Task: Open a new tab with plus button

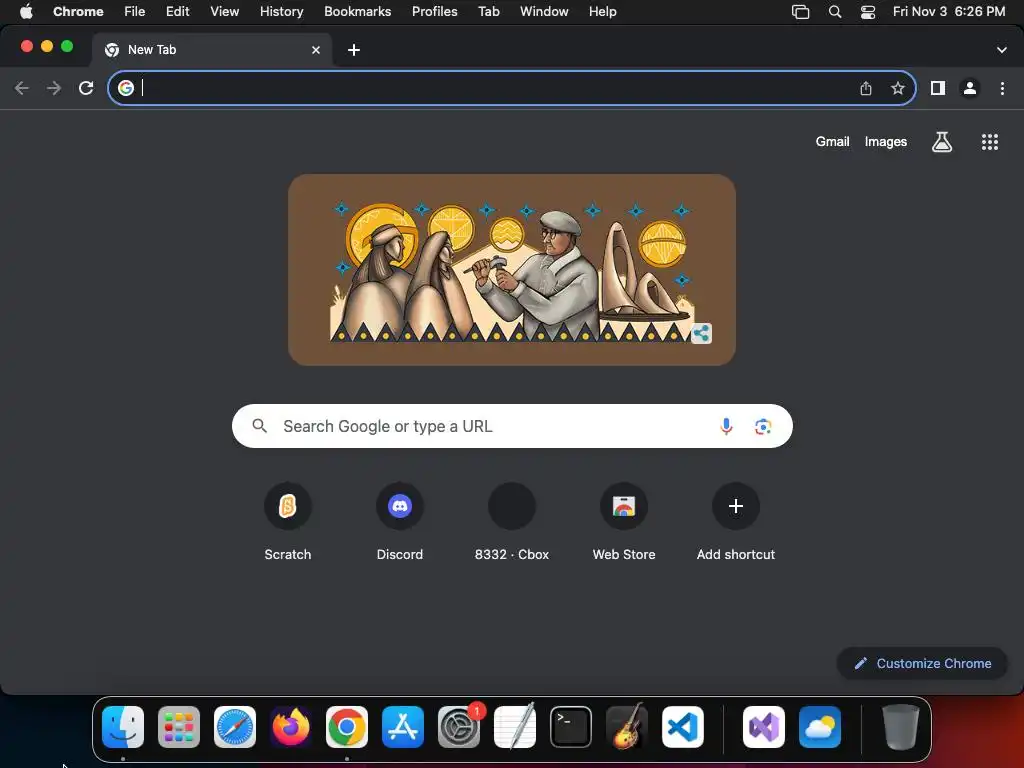Action: tap(354, 50)
